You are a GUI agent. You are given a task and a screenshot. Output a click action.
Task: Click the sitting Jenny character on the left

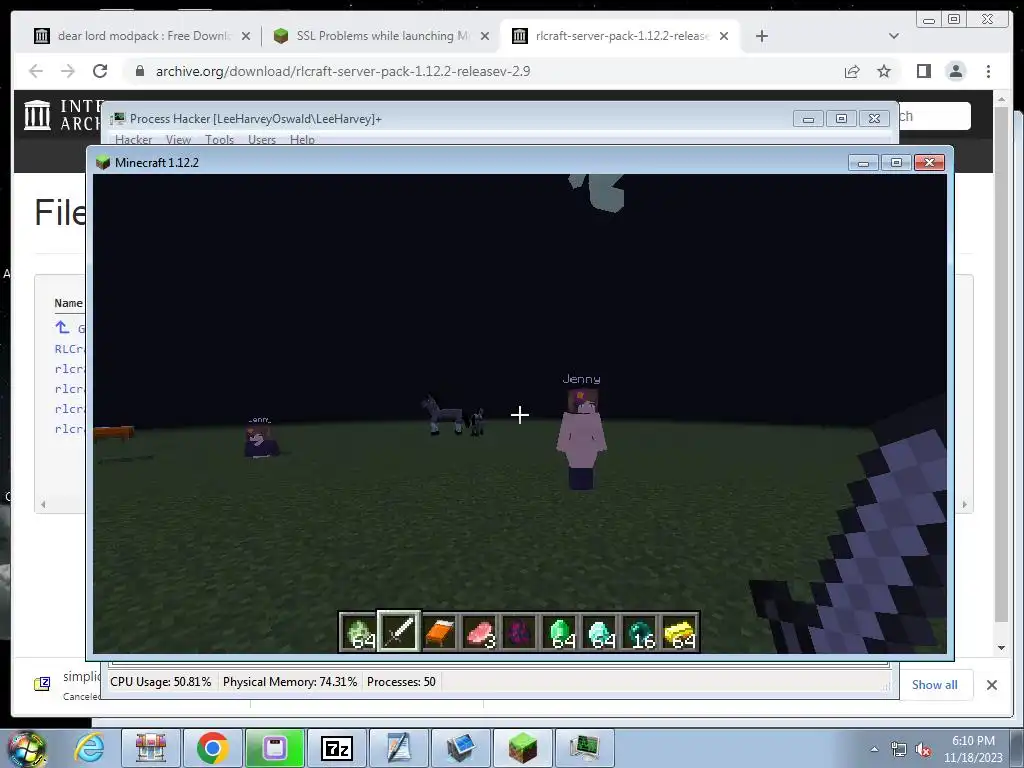261,439
